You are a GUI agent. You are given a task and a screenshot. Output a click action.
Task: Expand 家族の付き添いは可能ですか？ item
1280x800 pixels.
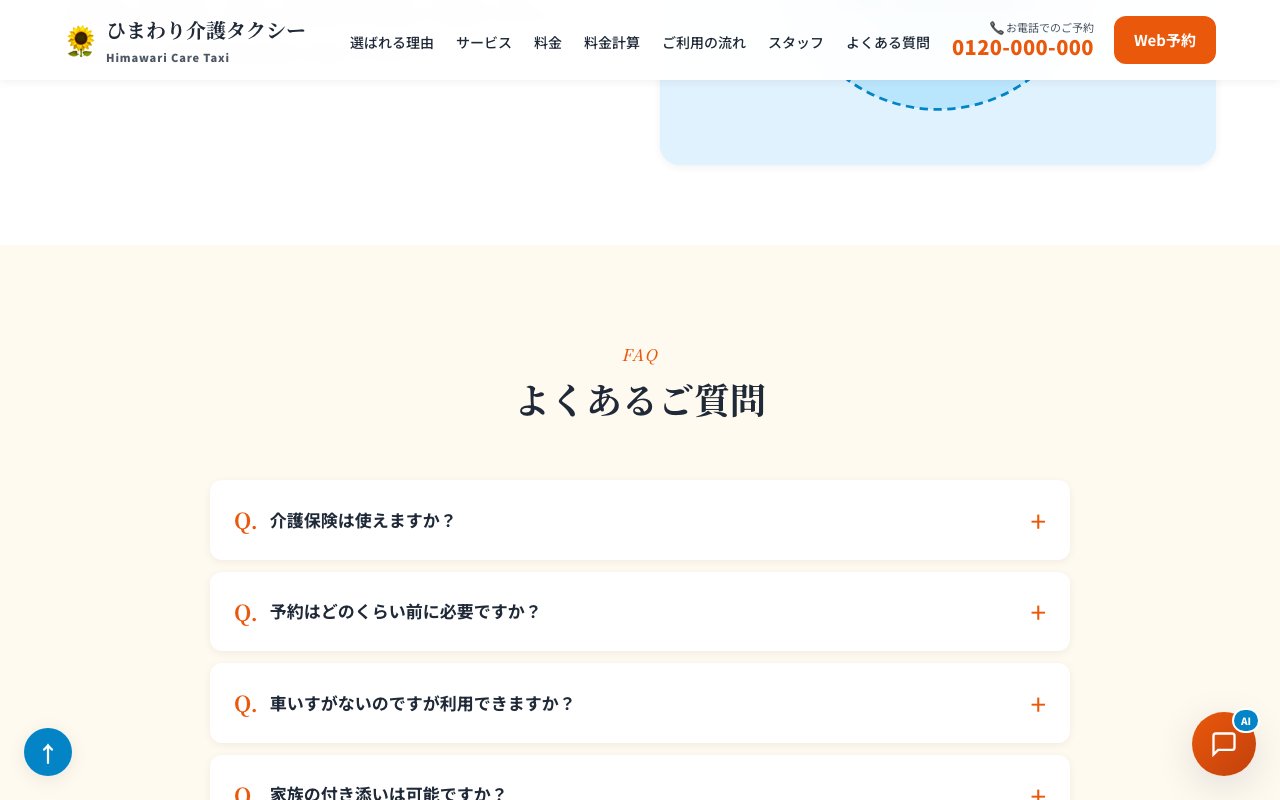point(388,790)
